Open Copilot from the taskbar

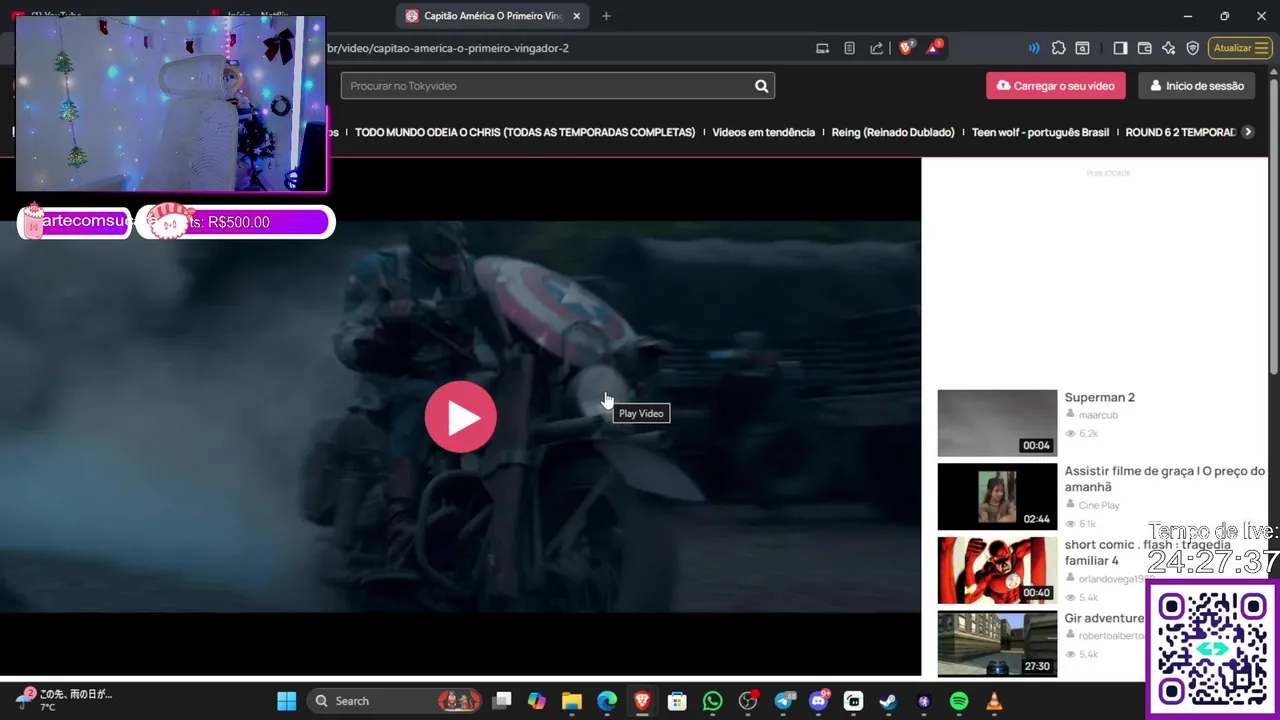pos(537,701)
